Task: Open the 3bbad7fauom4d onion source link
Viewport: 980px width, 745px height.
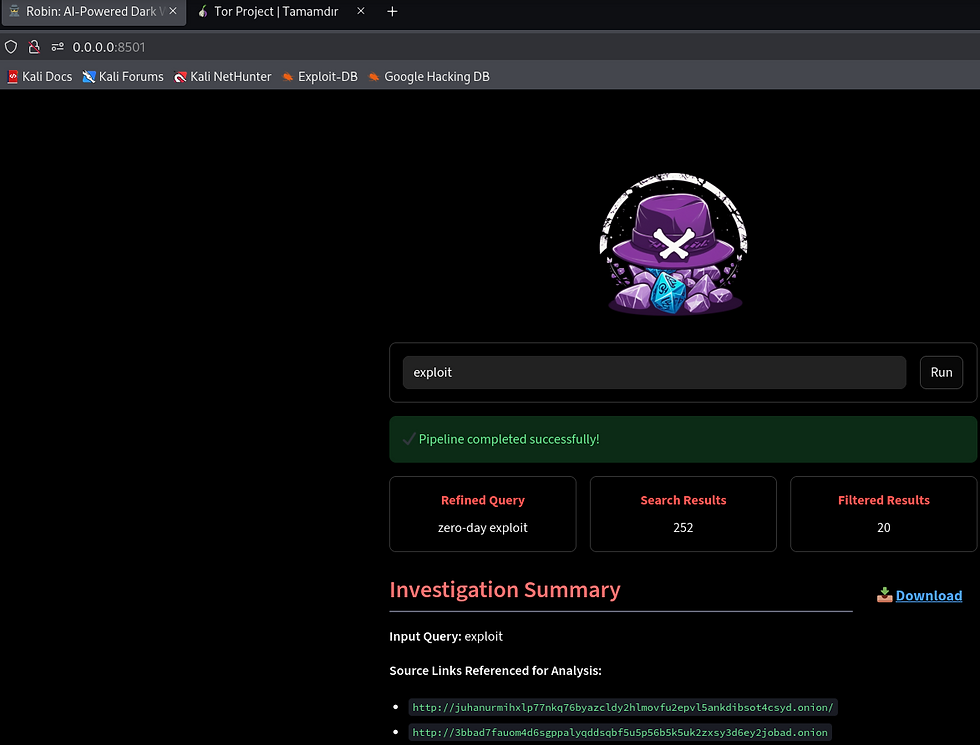Action: tap(618, 732)
